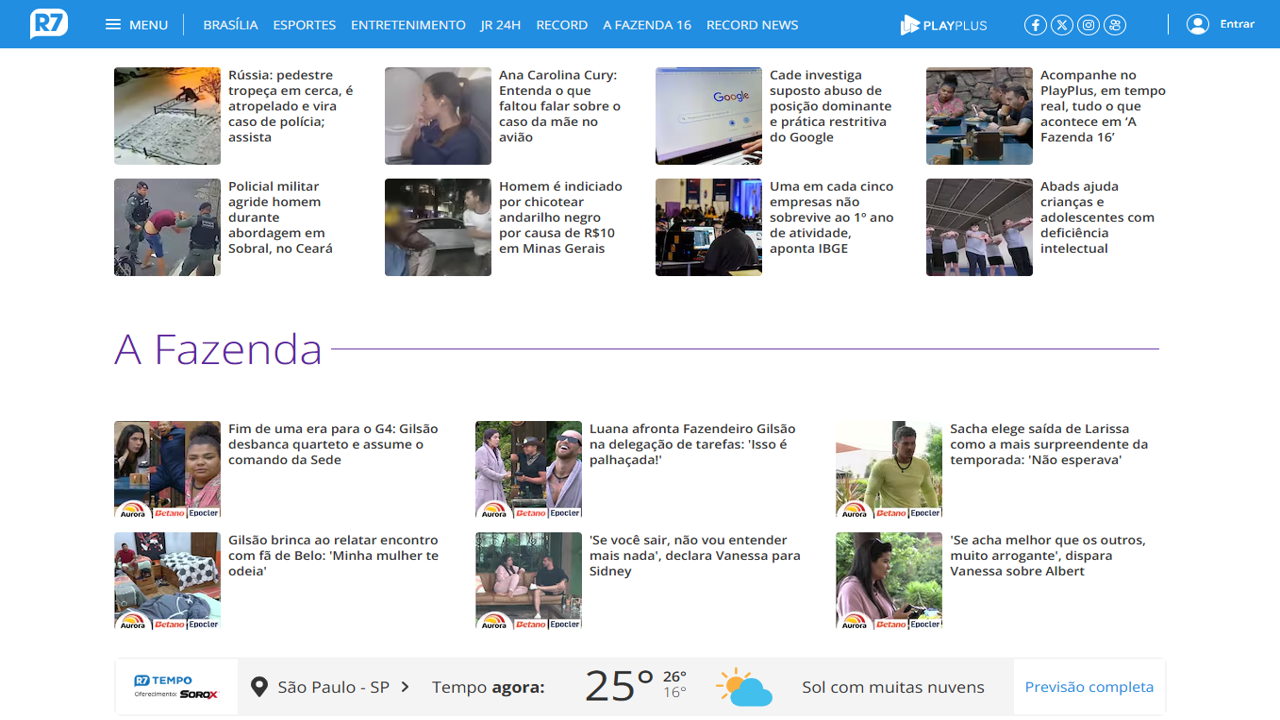Click the Sacha elege saída de Larissa thumbnail

tap(888, 469)
